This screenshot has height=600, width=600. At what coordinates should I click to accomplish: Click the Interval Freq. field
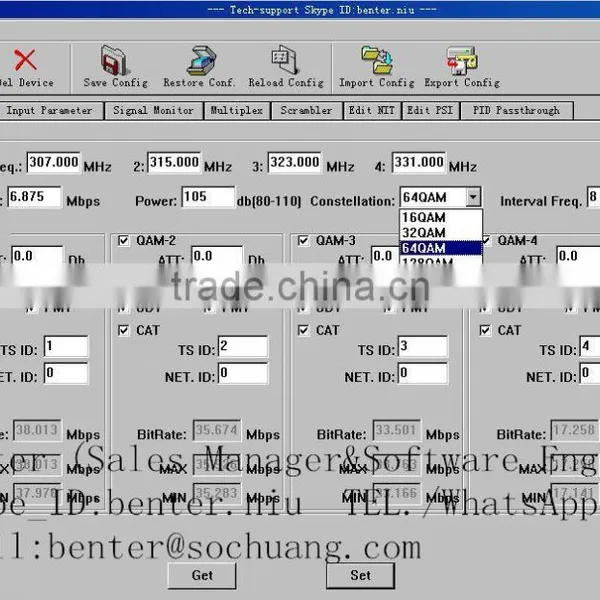pos(593,197)
